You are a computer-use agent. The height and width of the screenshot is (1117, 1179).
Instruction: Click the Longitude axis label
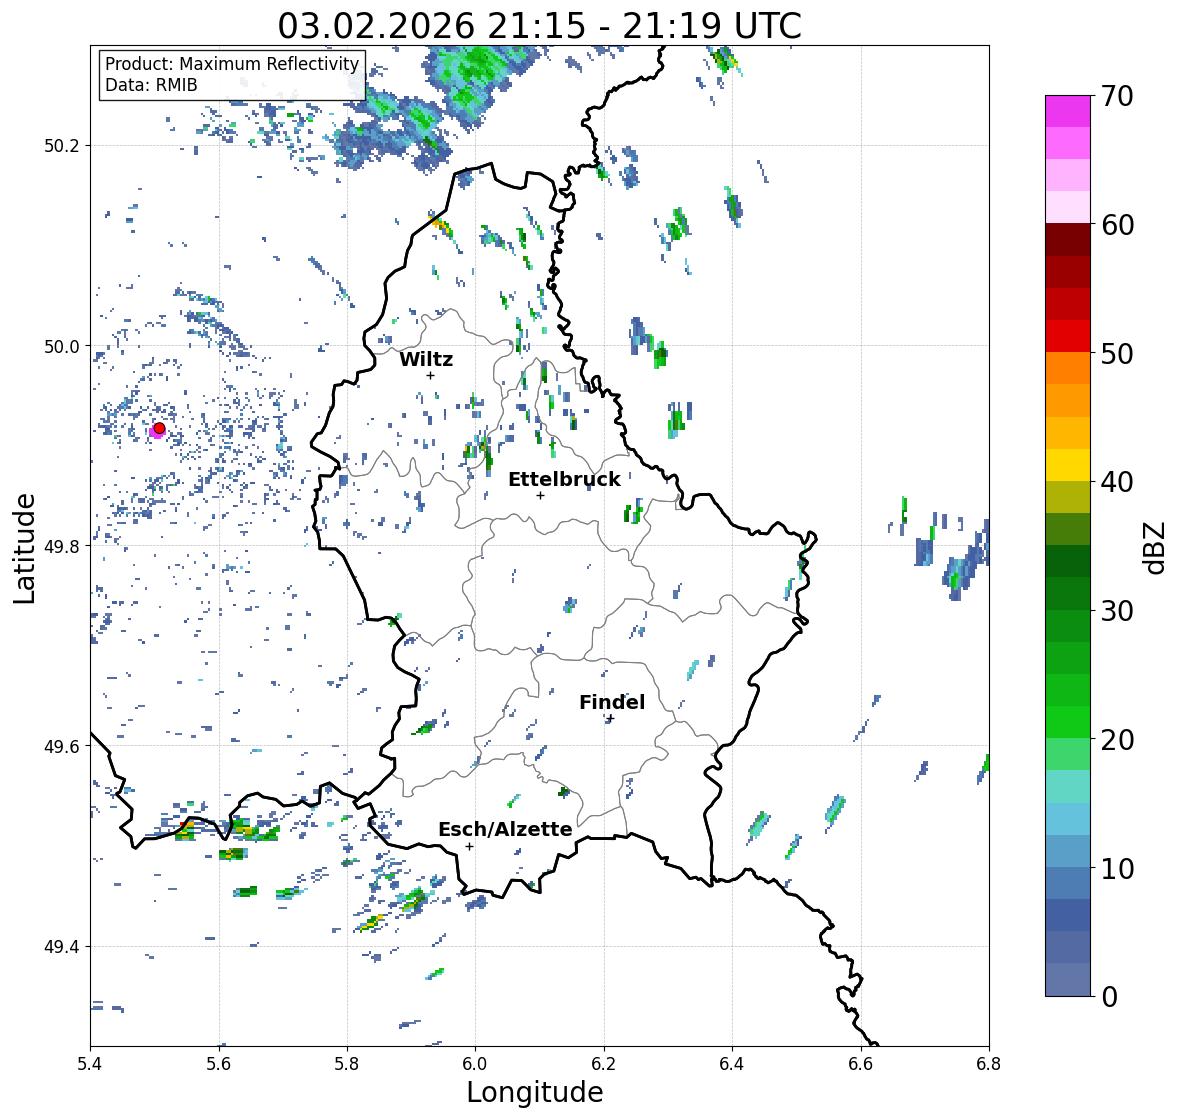pos(535,1092)
